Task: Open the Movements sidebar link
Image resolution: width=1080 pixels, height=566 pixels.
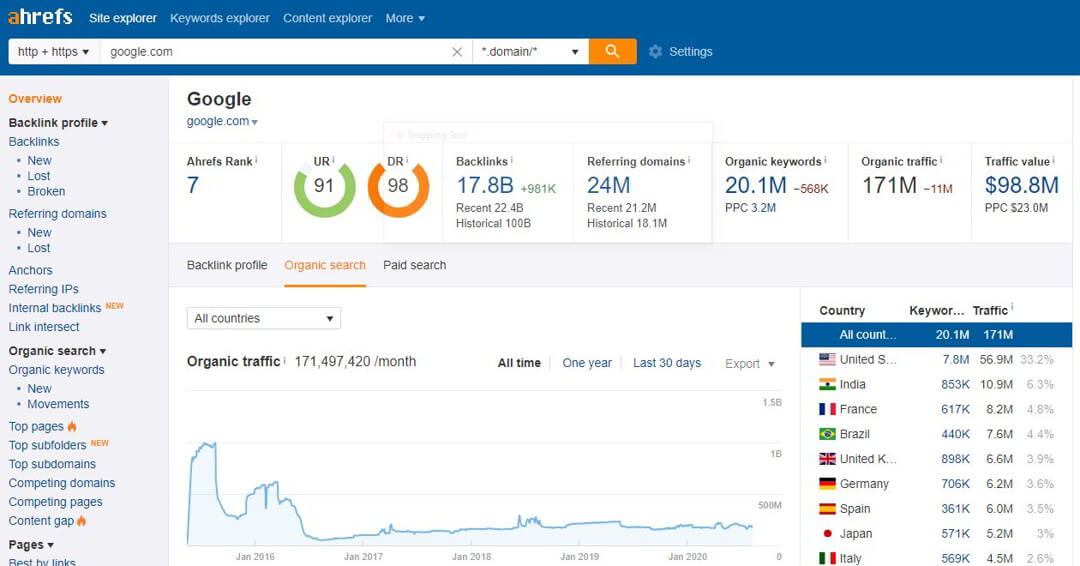Action: [58, 404]
